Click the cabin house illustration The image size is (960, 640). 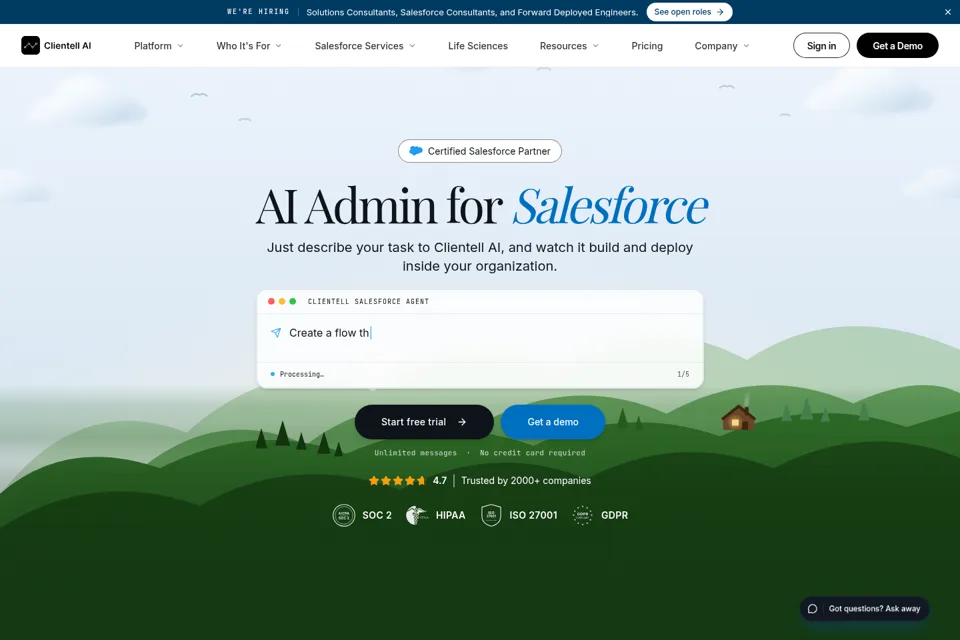(738, 418)
